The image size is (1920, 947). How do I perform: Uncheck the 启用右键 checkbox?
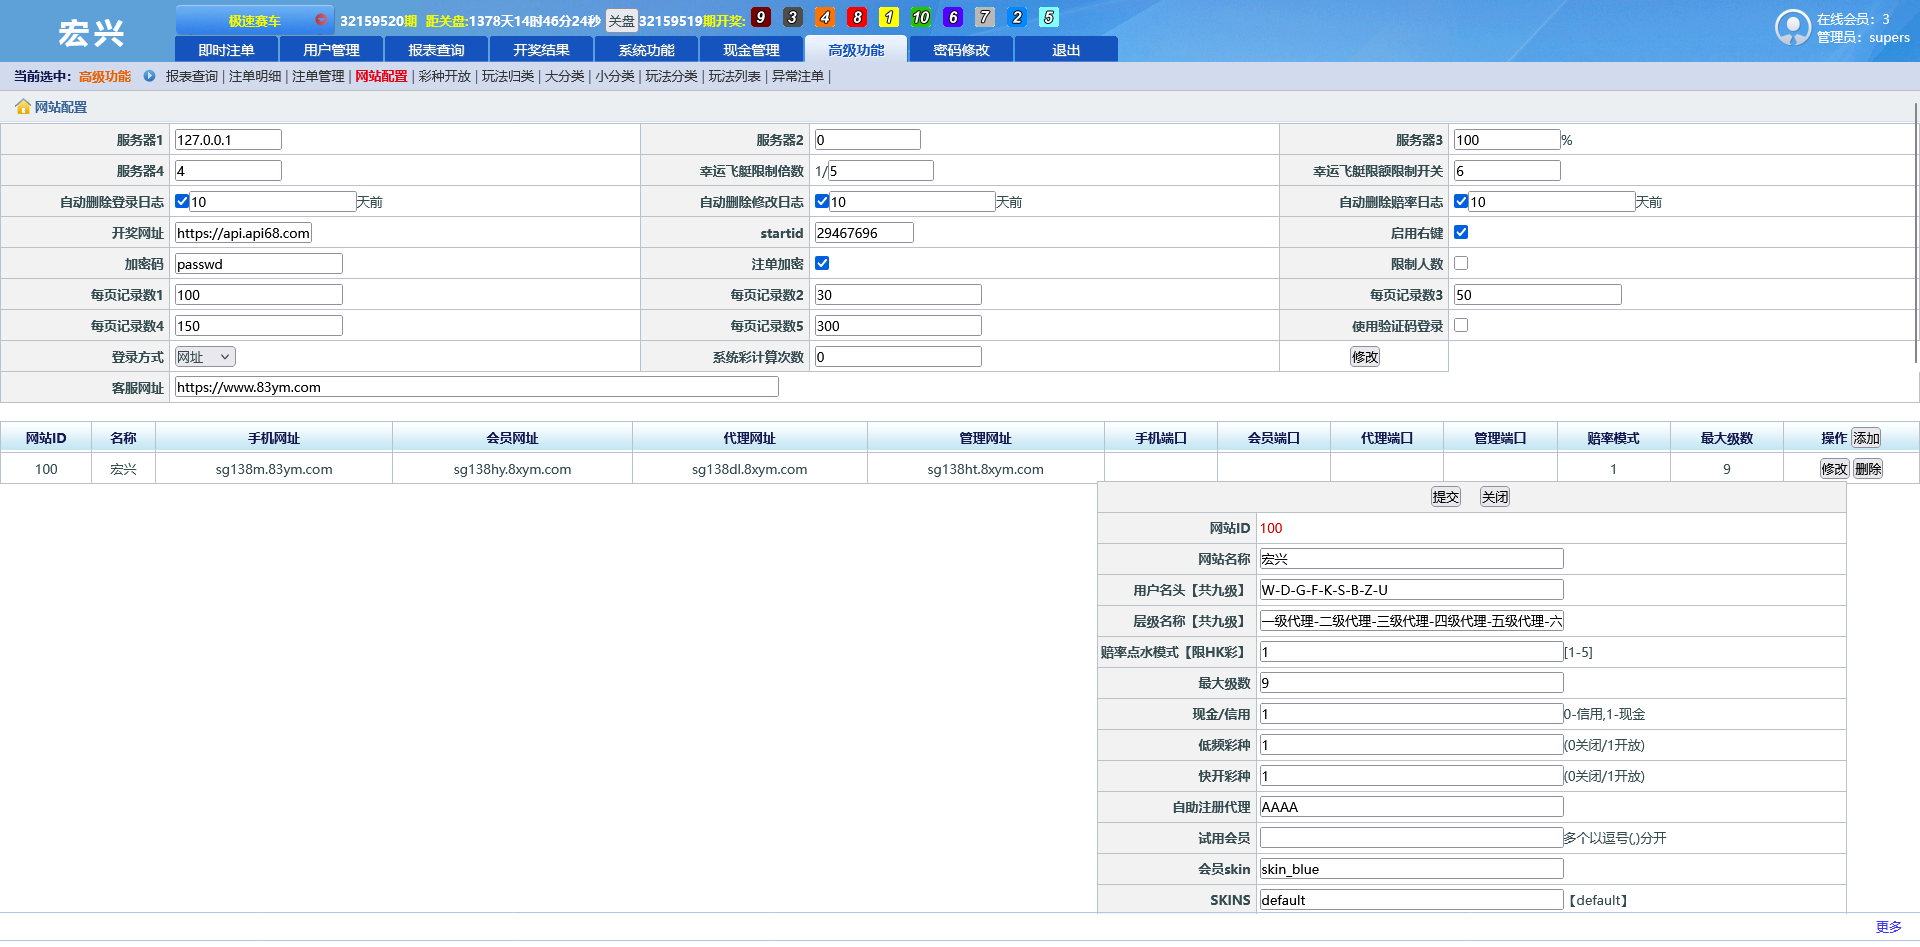tap(1461, 232)
